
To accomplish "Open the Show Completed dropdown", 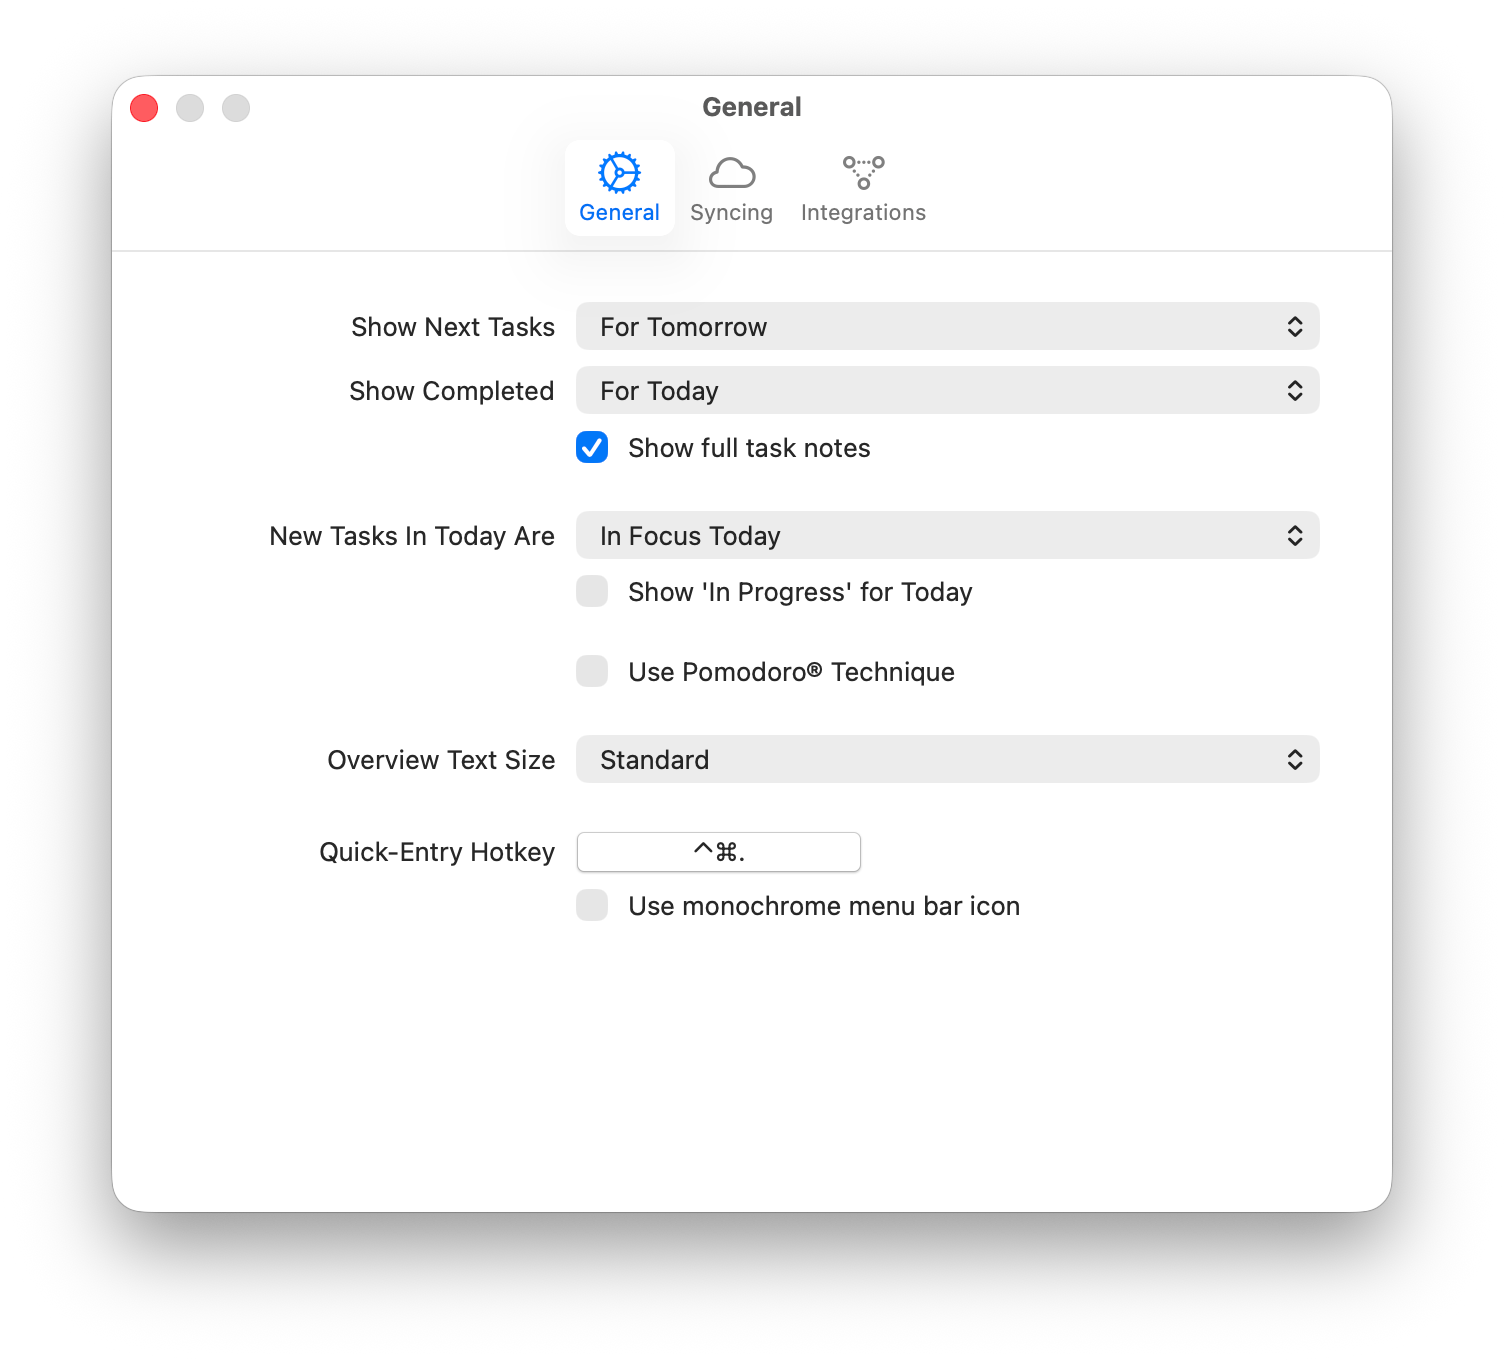I will pos(946,391).
